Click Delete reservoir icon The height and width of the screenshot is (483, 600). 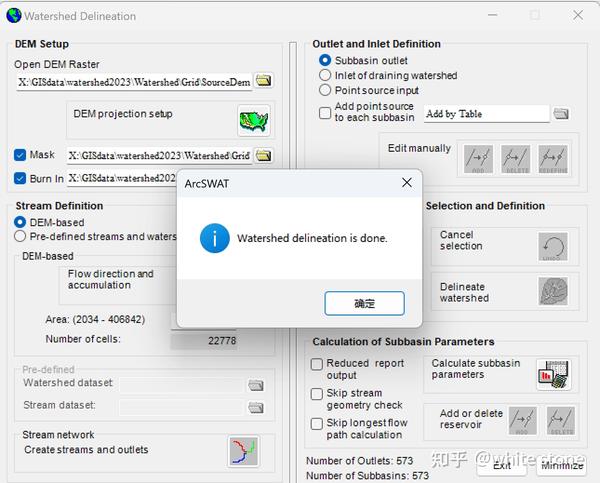pyautogui.click(x=561, y=421)
